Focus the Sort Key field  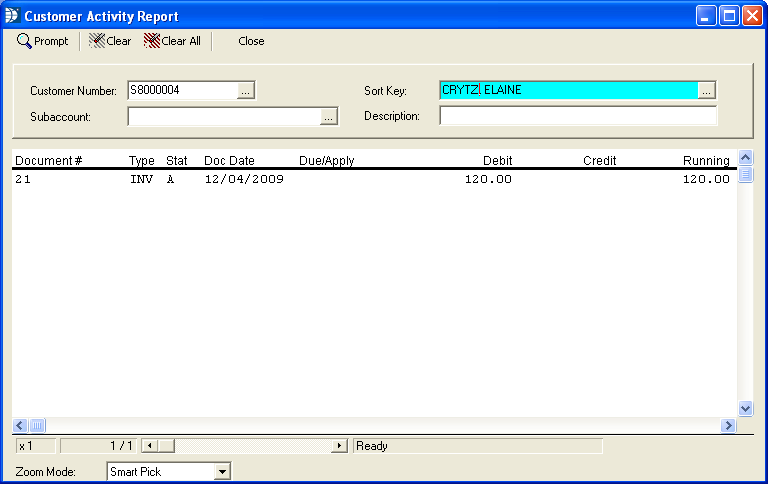click(x=567, y=91)
